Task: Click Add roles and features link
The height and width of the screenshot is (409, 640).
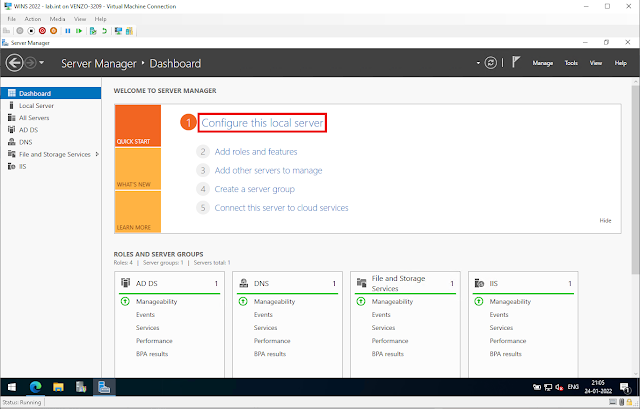Action: [256, 151]
